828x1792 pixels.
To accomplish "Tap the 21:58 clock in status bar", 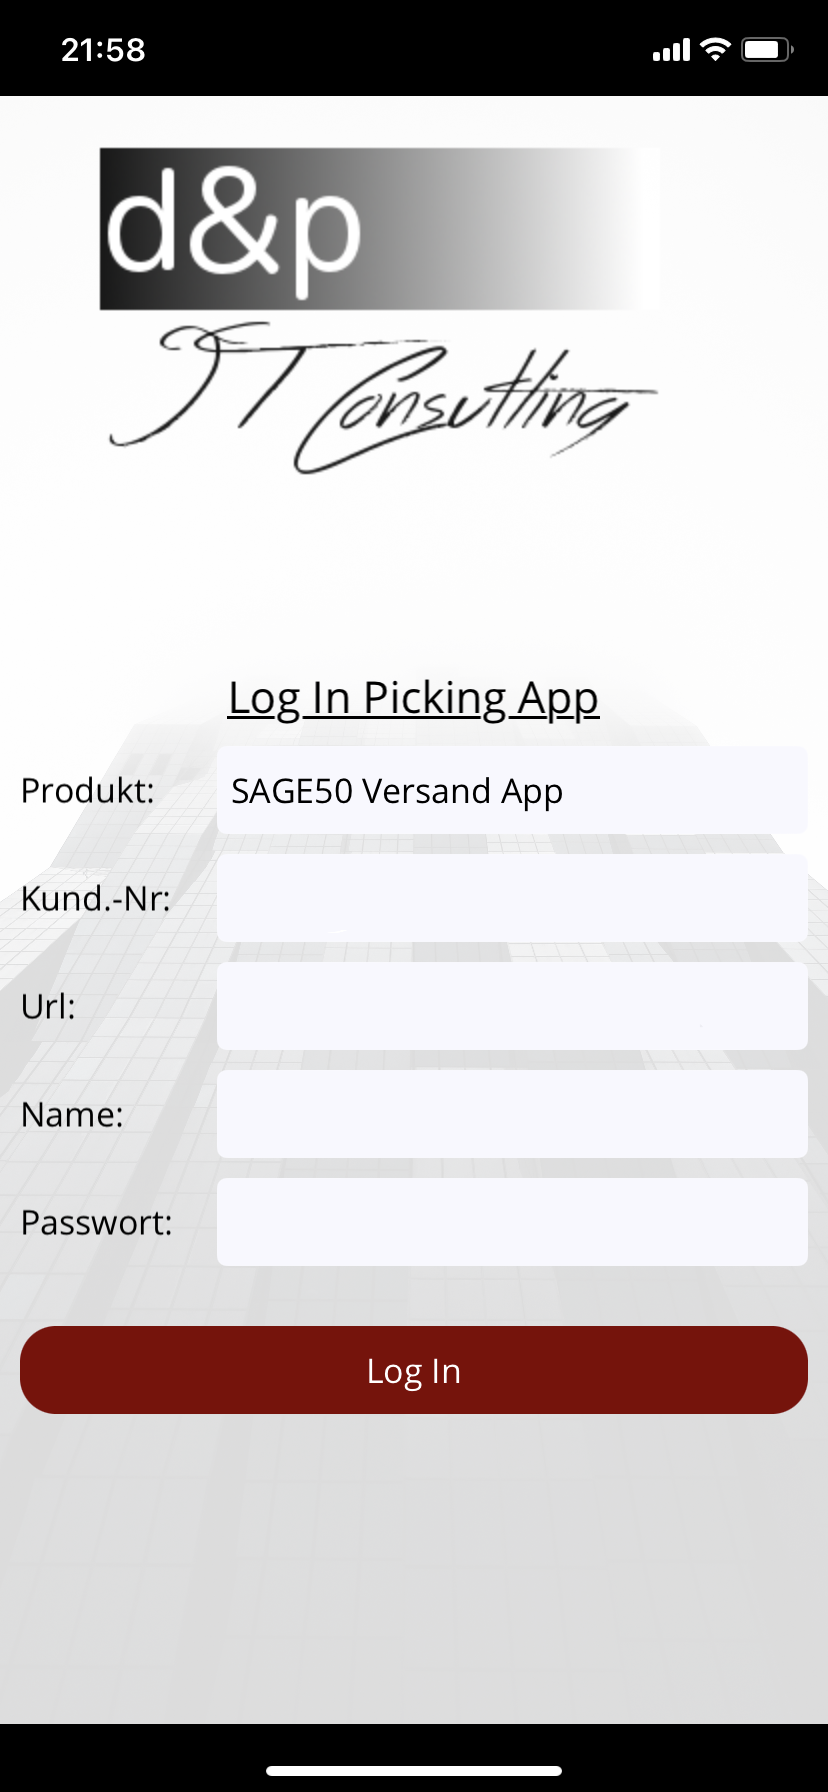I will click(x=103, y=50).
